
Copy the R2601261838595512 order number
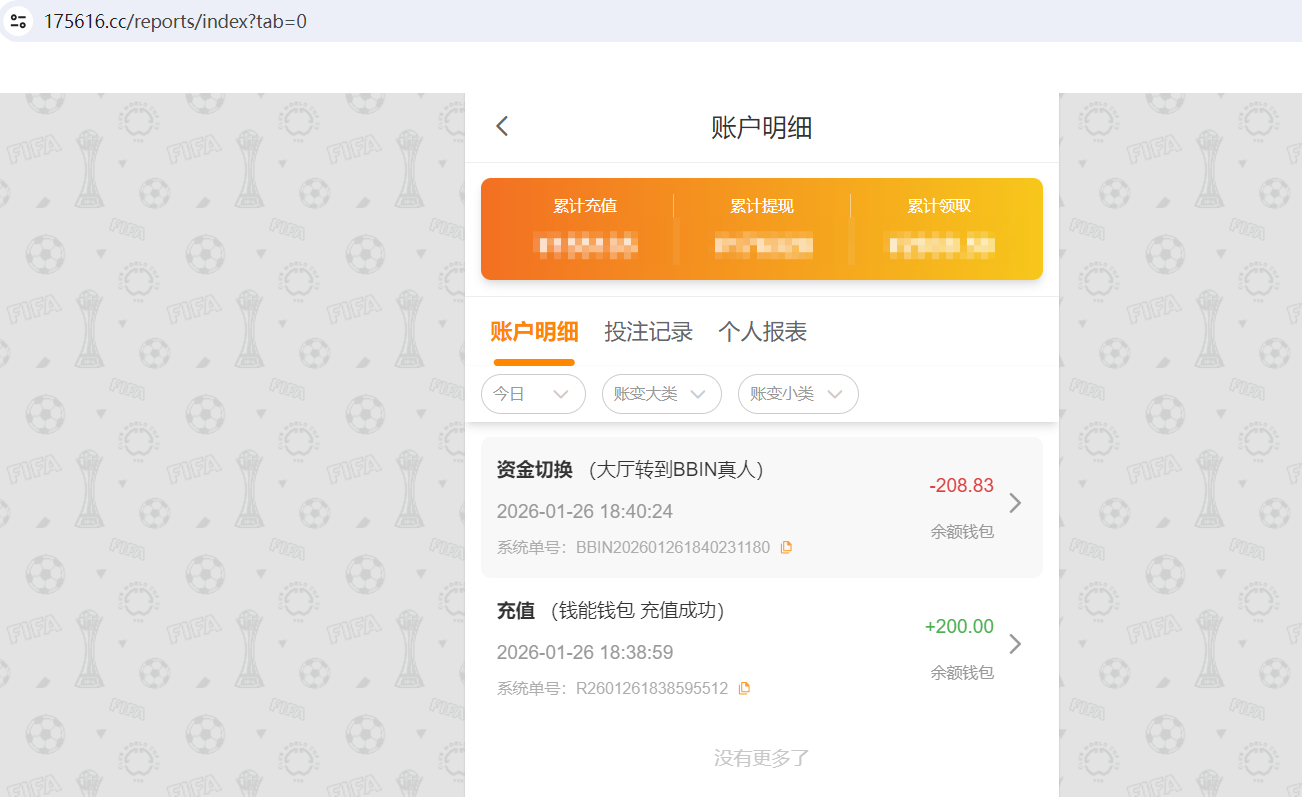coord(743,688)
